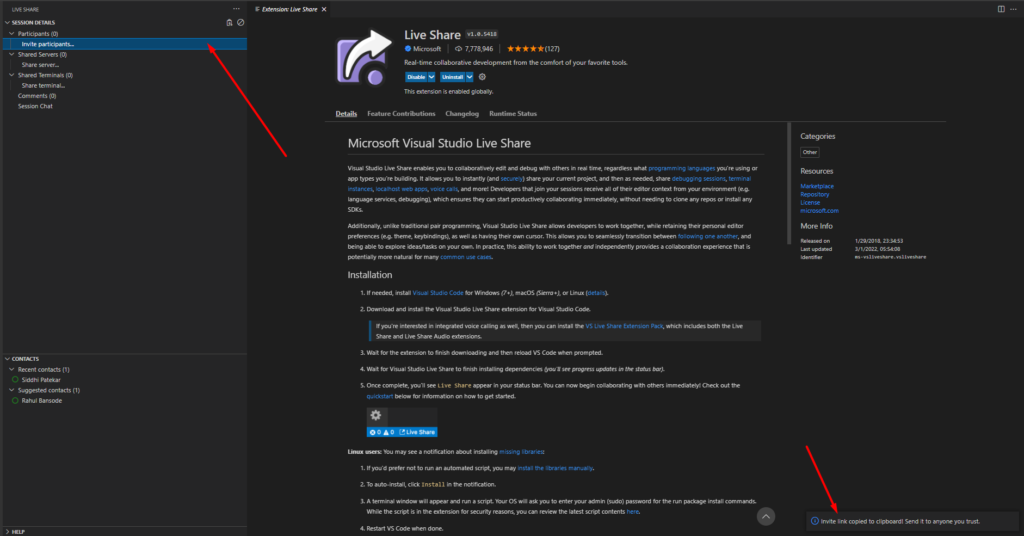The width and height of the screenshot is (1024, 536).
Task: Collapse the Shared Terminals (0) node
Action: point(12,75)
